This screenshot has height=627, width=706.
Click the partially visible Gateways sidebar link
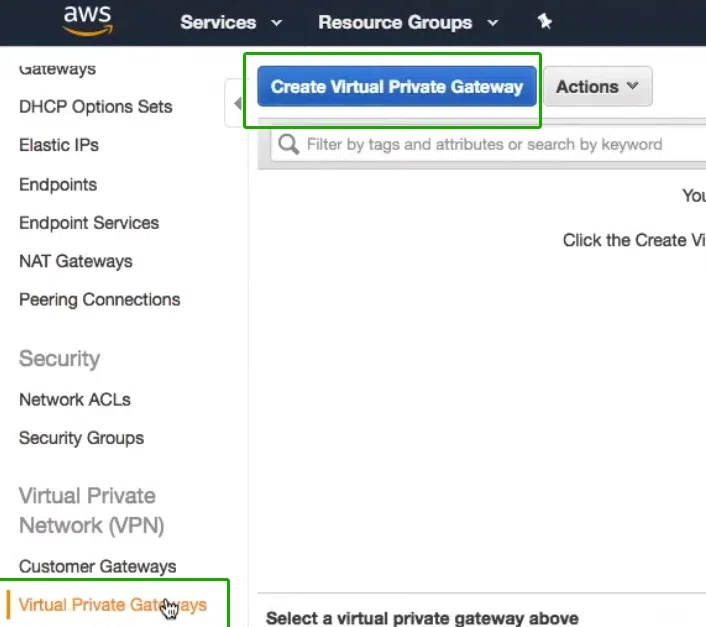point(57,69)
